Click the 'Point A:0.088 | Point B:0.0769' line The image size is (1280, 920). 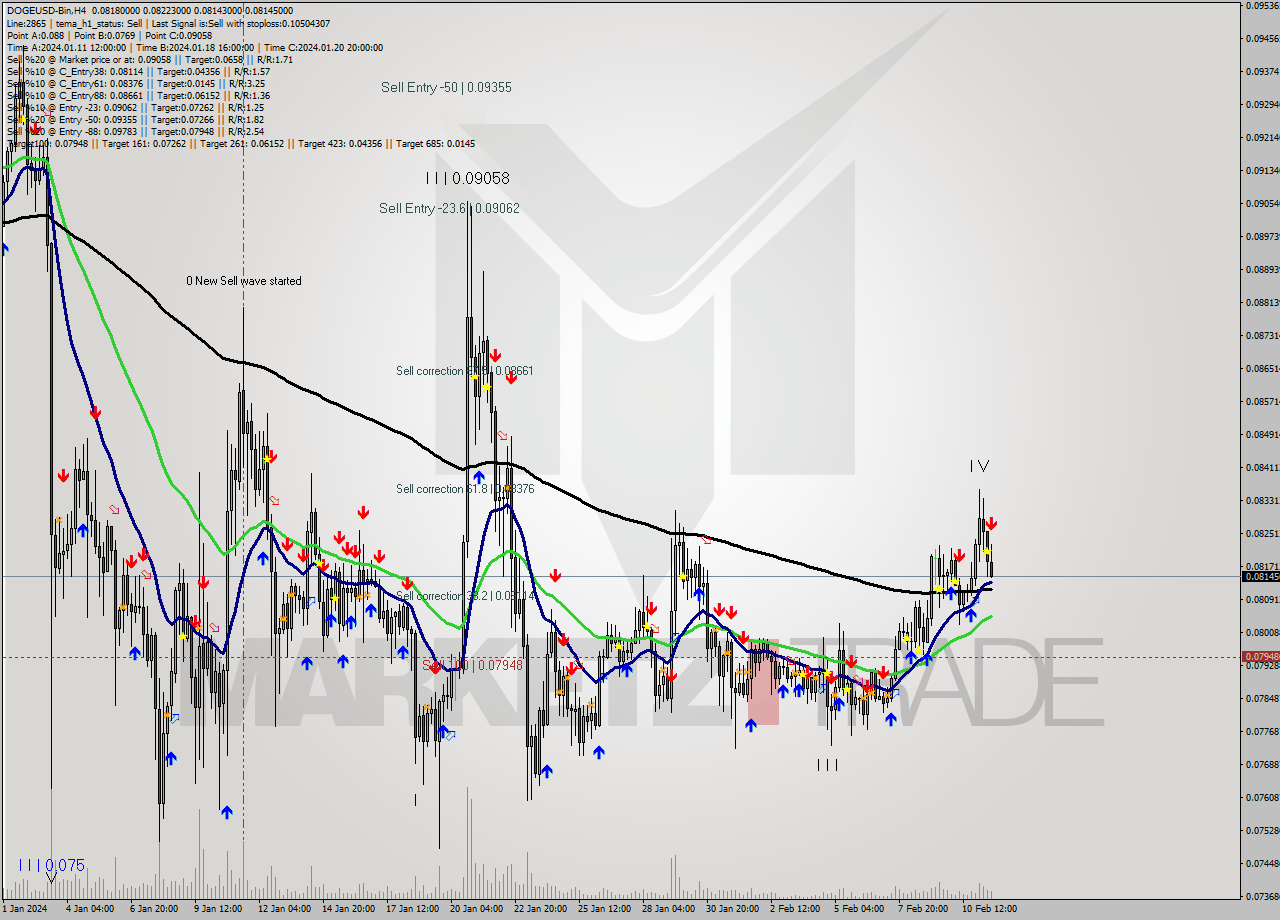(110, 35)
